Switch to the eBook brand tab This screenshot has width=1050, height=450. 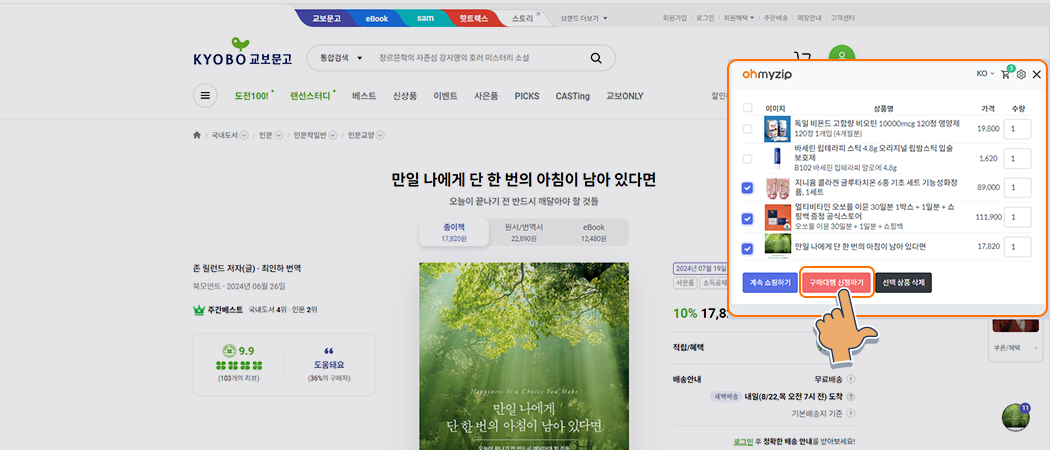coord(376,19)
